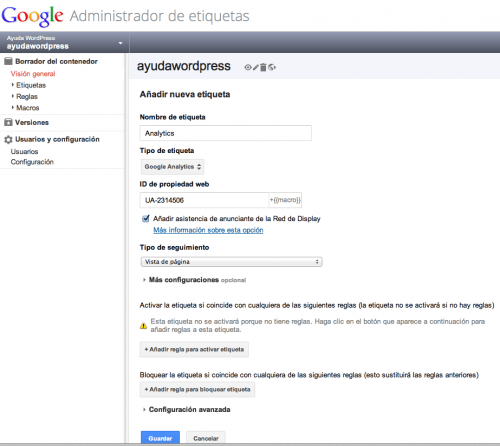
Task: Click the Administrador de etiquetas title
Action: coord(160,16)
